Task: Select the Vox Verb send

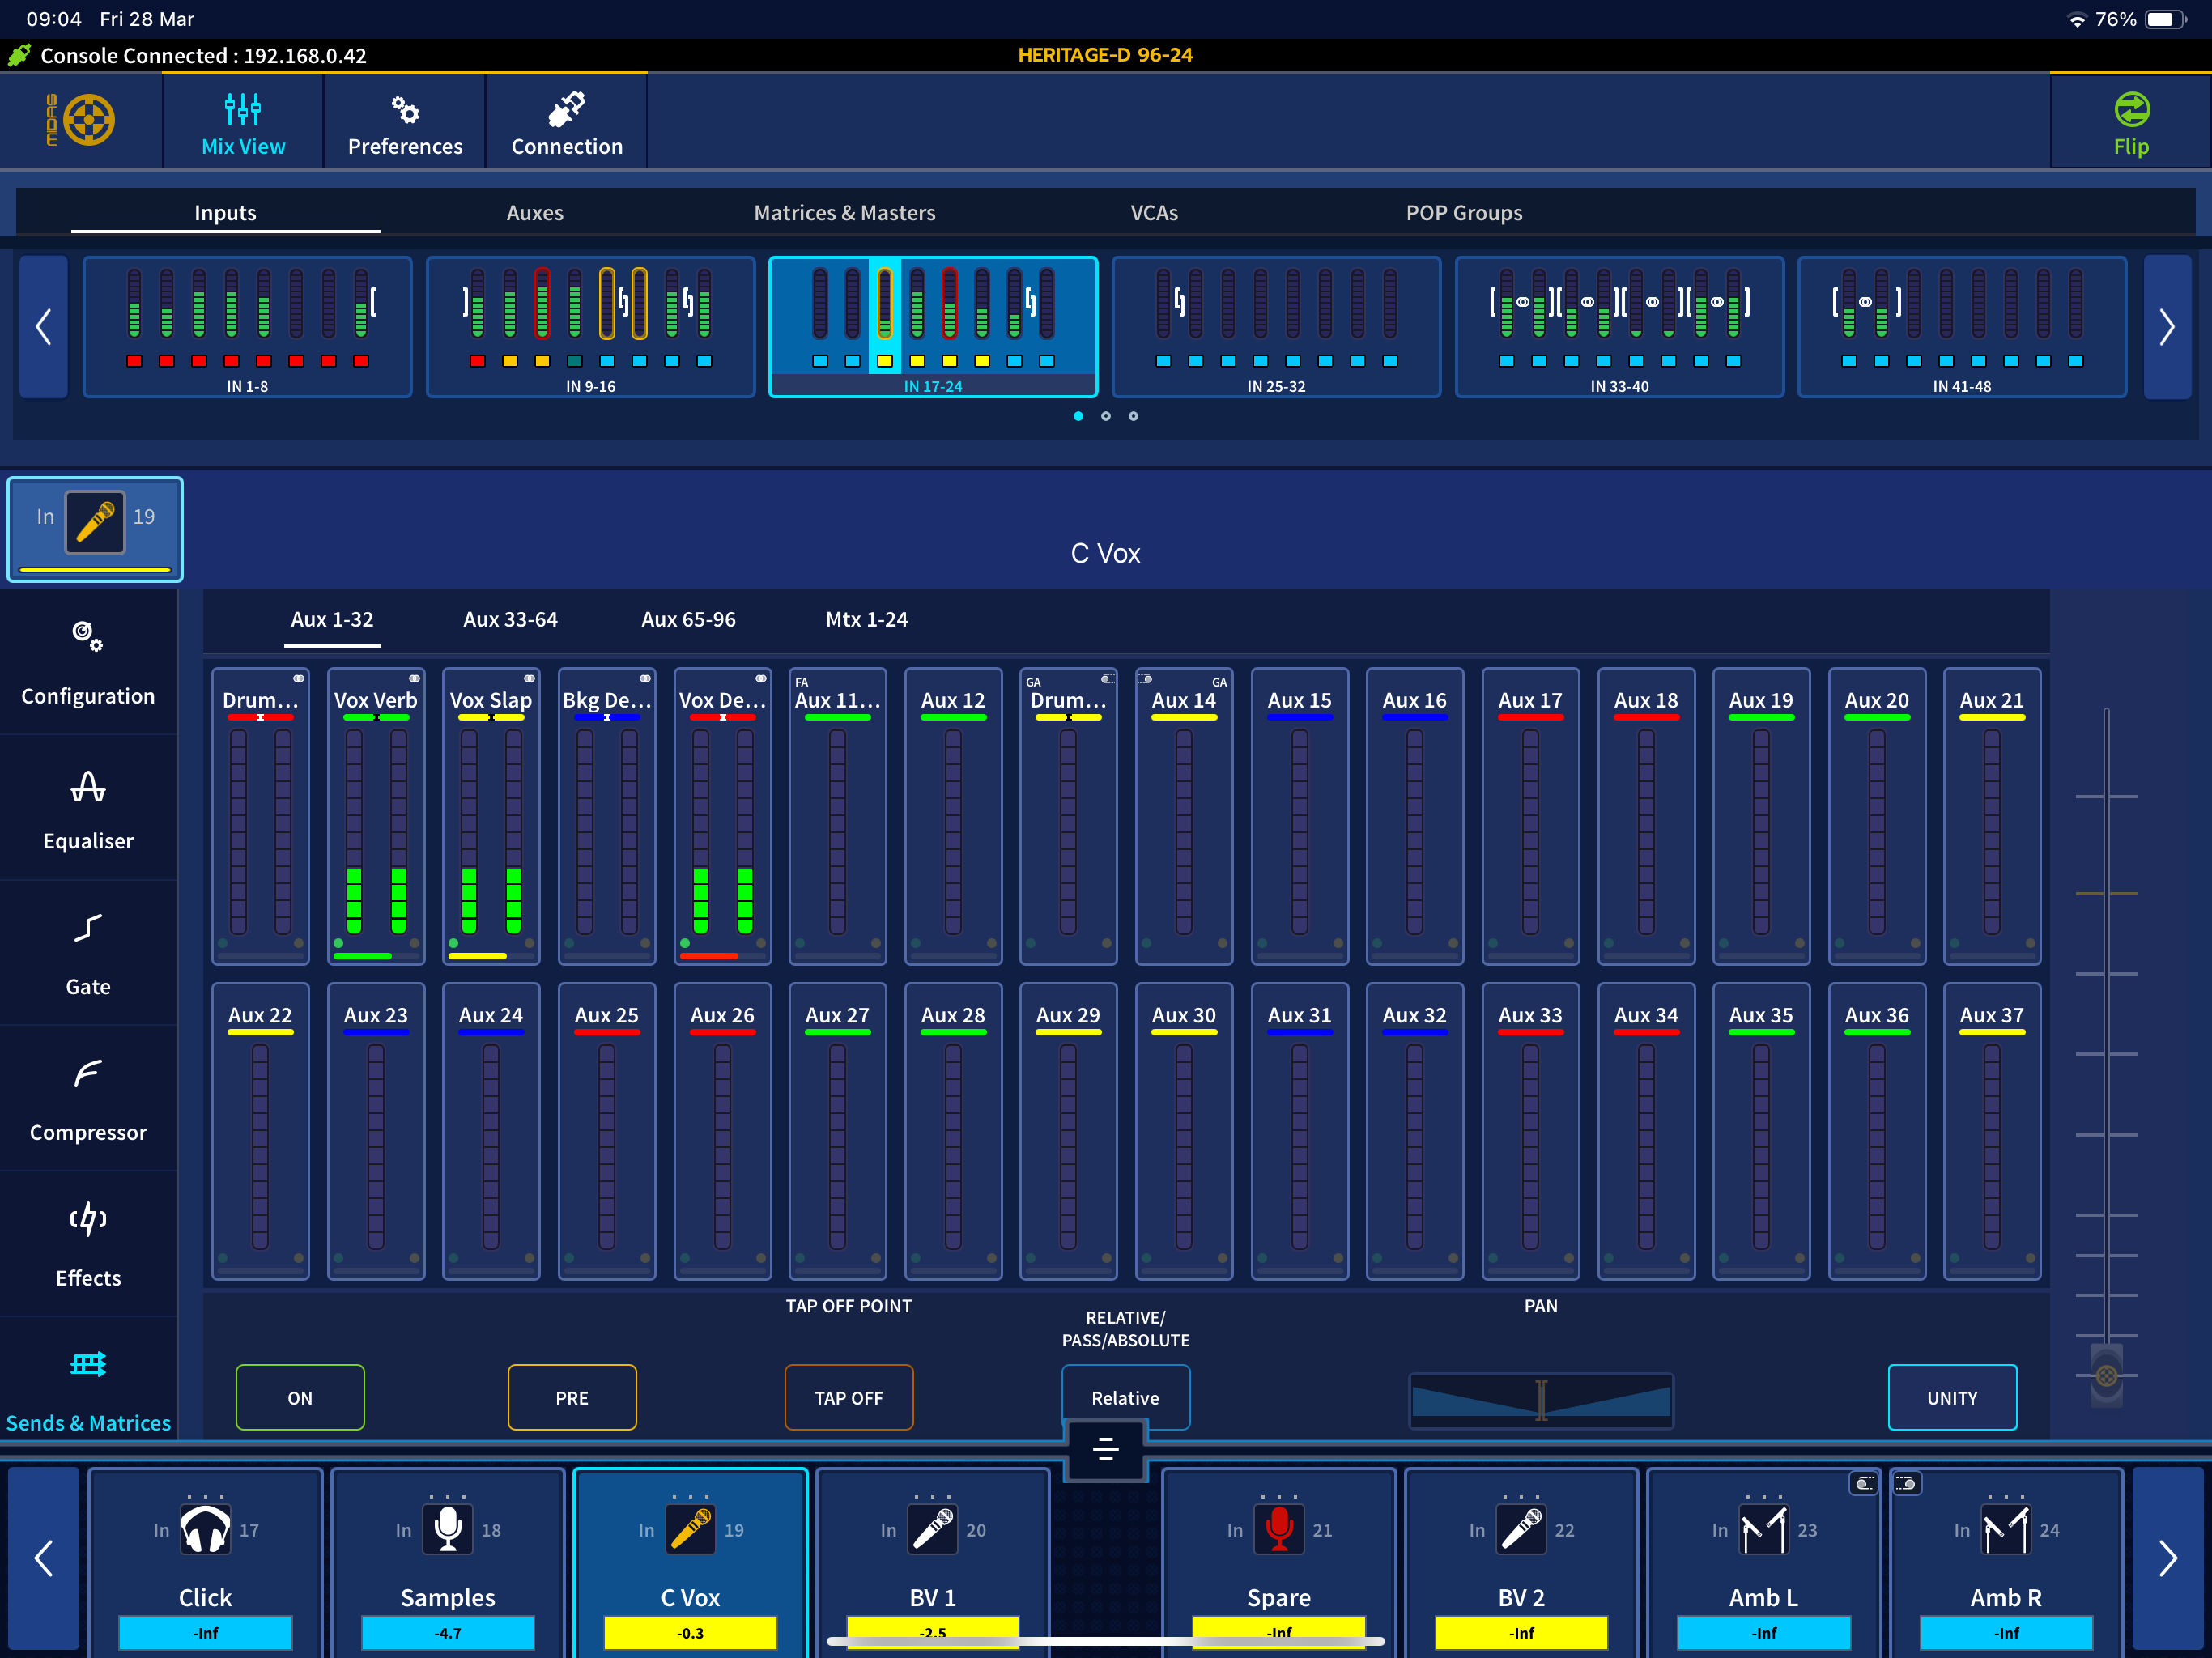Action: (376, 816)
